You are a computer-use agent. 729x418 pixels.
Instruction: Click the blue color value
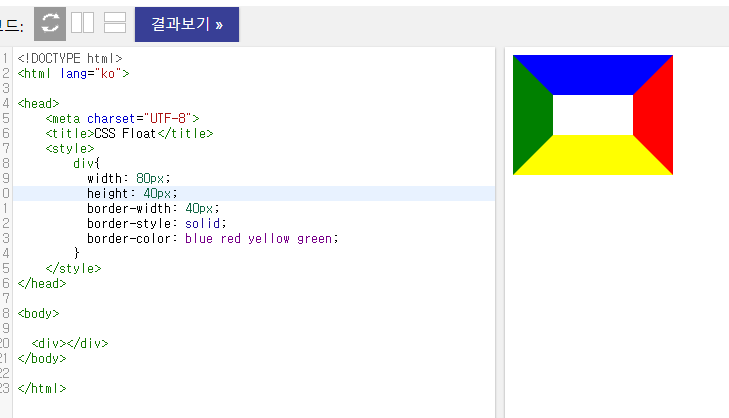[x=199, y=239]
